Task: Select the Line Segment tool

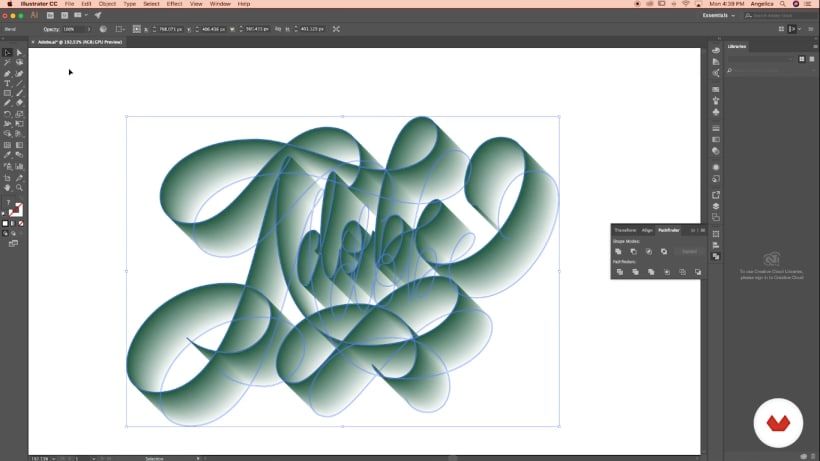Action: tap(19, 84)
